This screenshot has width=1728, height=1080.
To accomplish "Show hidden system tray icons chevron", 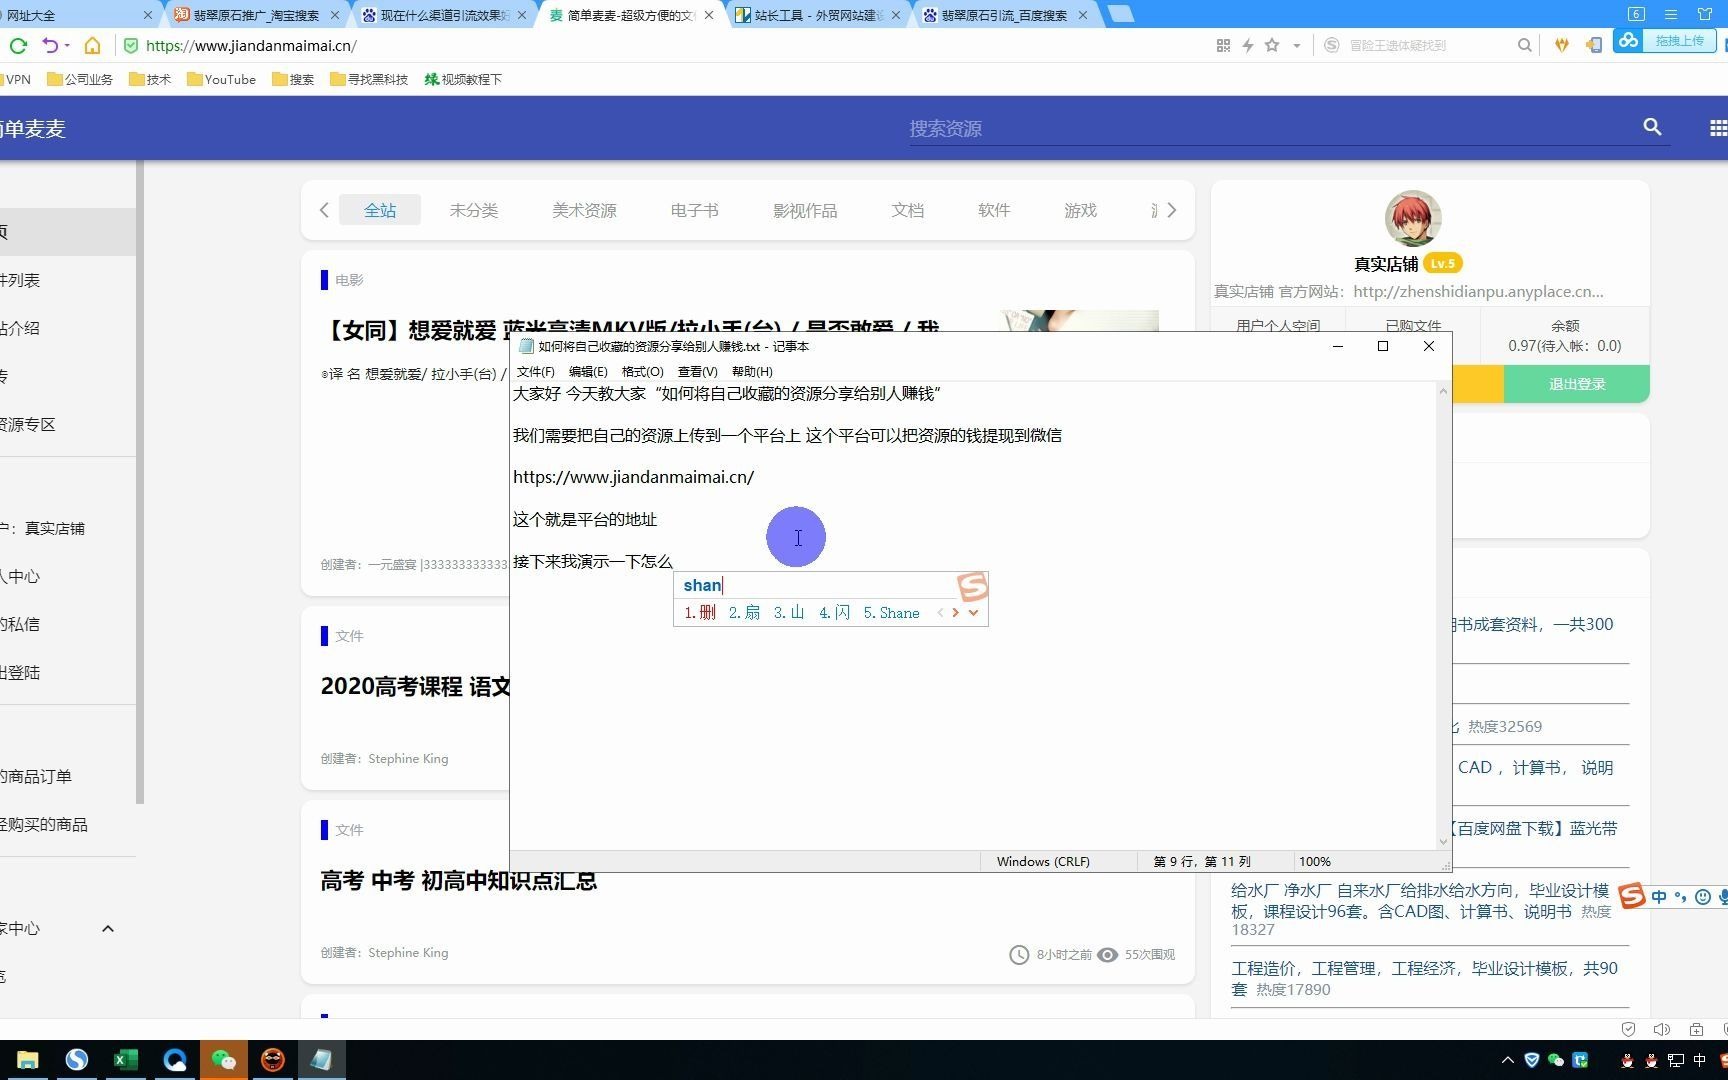I will (1508, 1060).
